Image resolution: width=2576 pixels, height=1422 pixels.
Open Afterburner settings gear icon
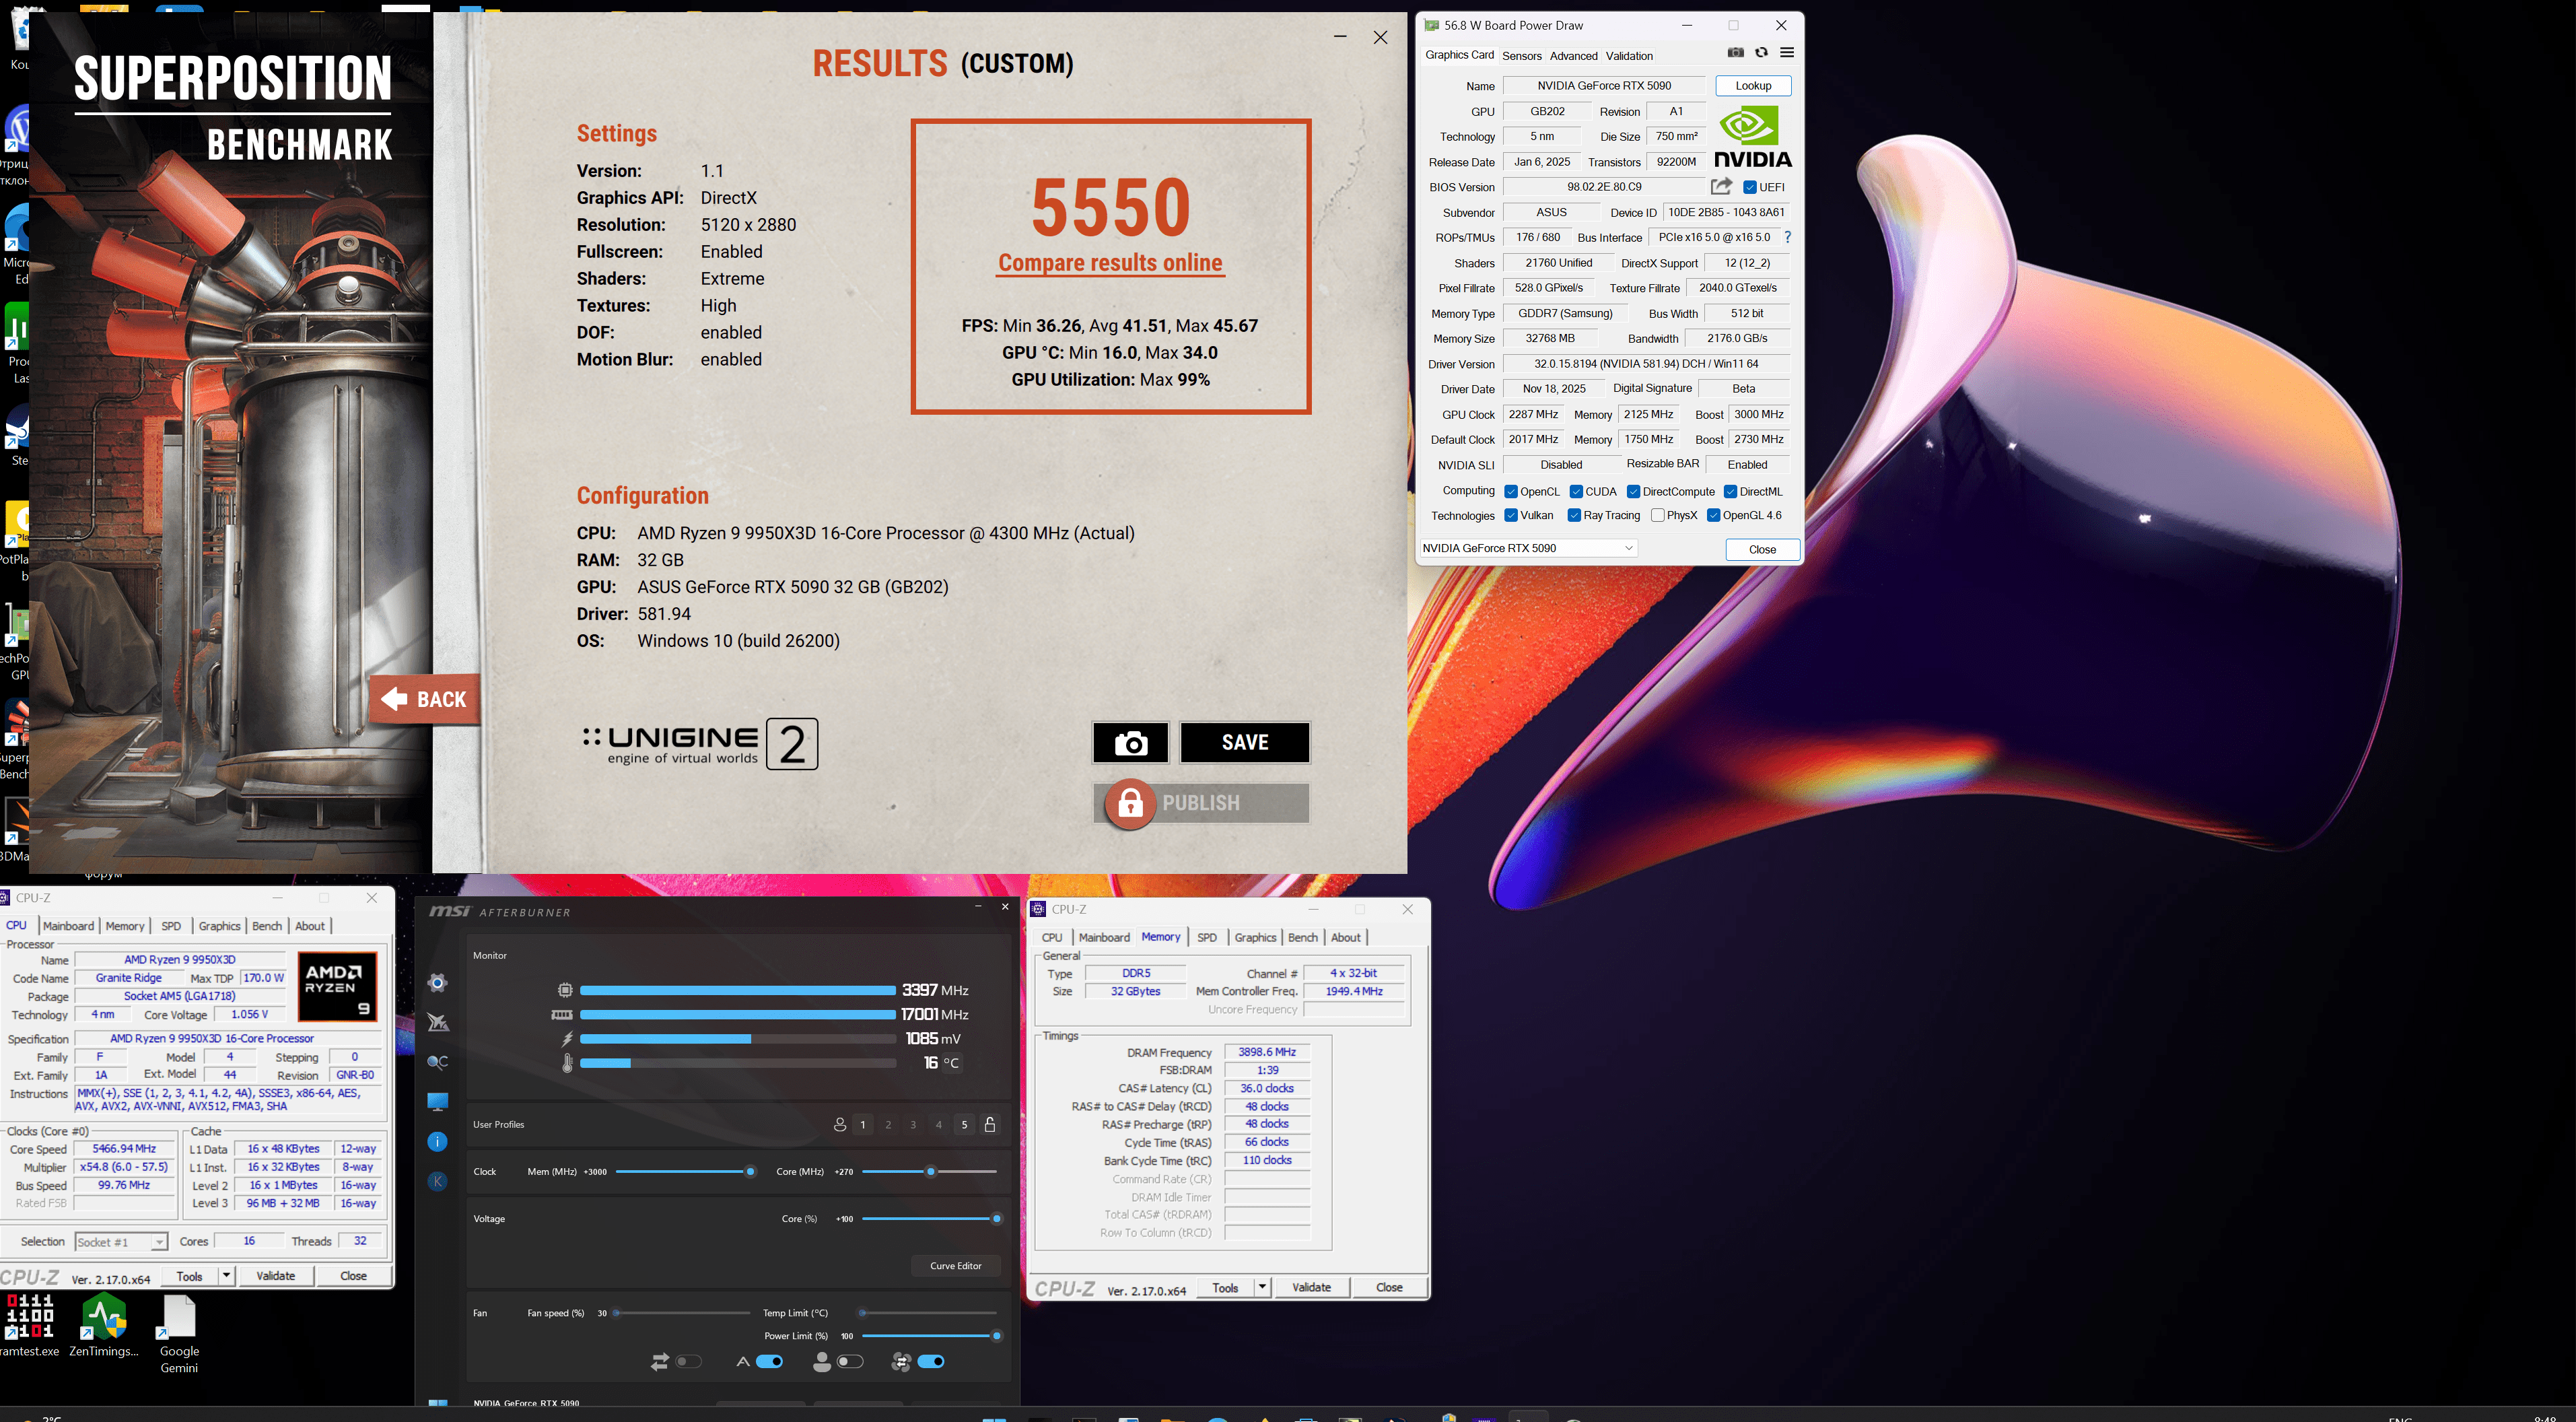click(437, 983)
